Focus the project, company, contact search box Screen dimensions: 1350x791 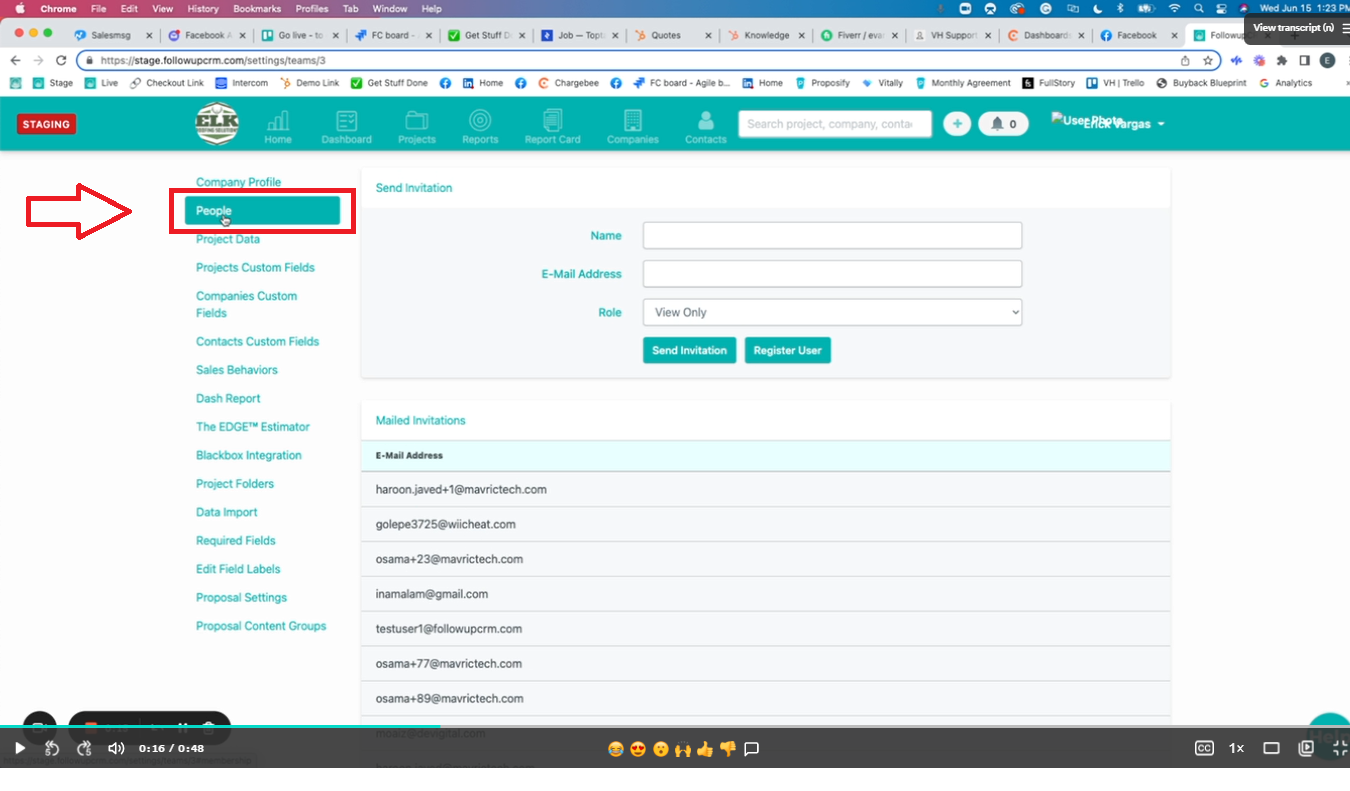coord(835,124)
